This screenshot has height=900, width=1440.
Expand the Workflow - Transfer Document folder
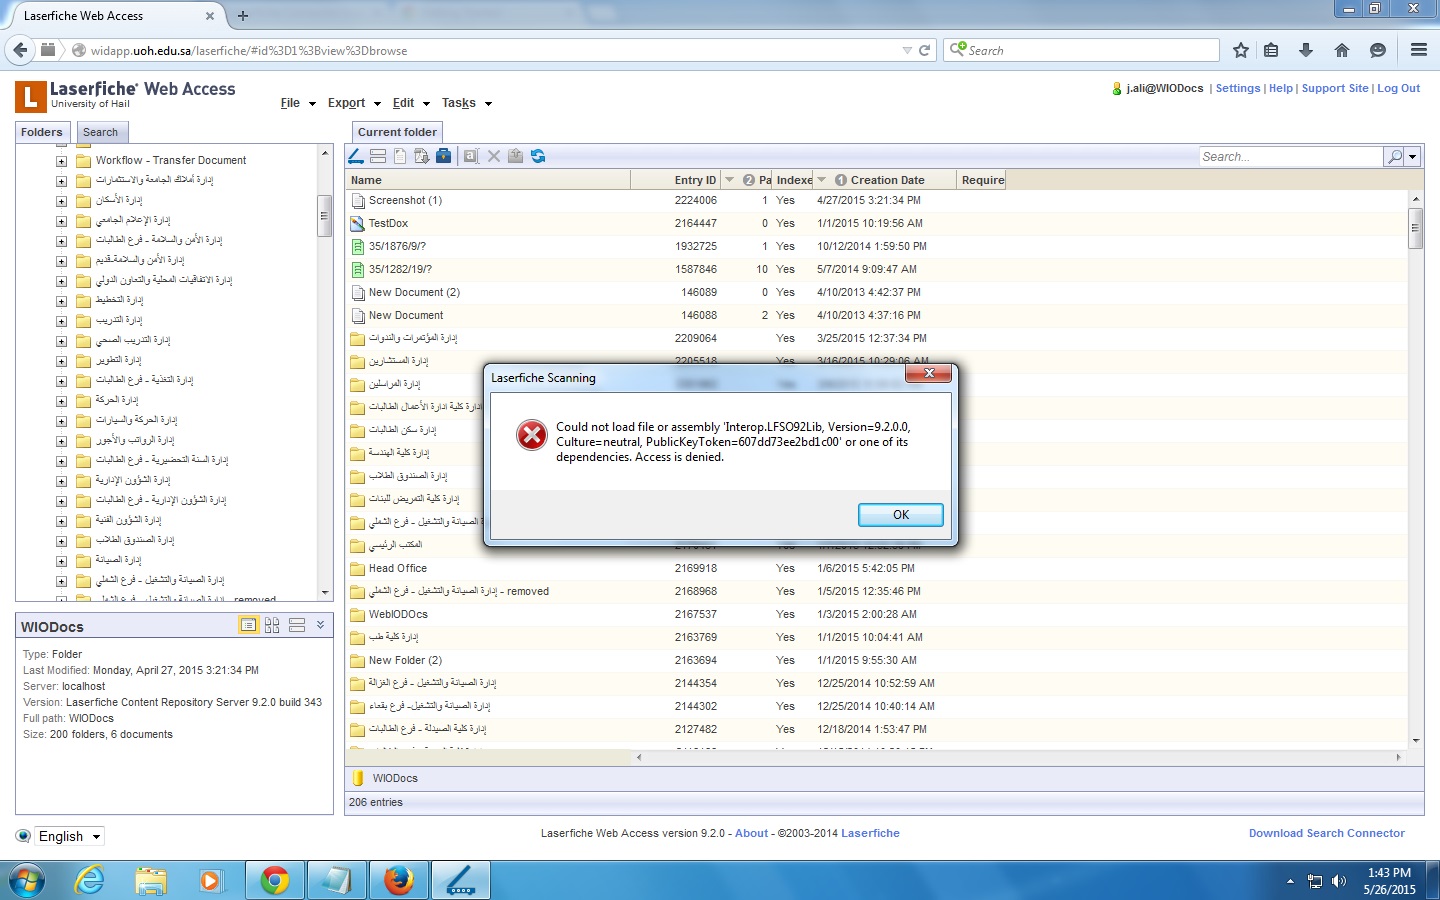click(x=61, y=161)
